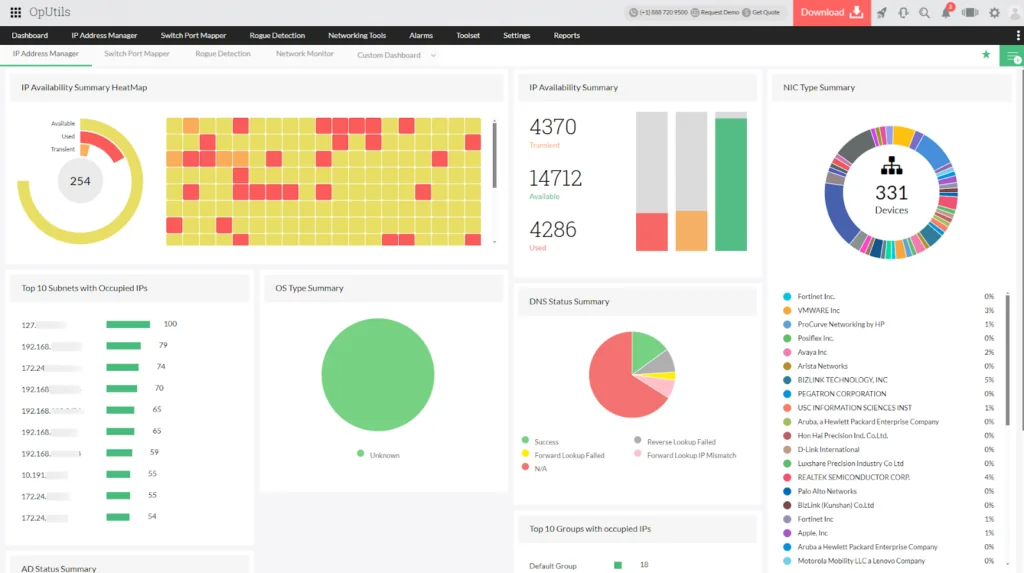Open the settings gear icon
This screenshot has width=1024, height=573.
click(x=994, y=13)
